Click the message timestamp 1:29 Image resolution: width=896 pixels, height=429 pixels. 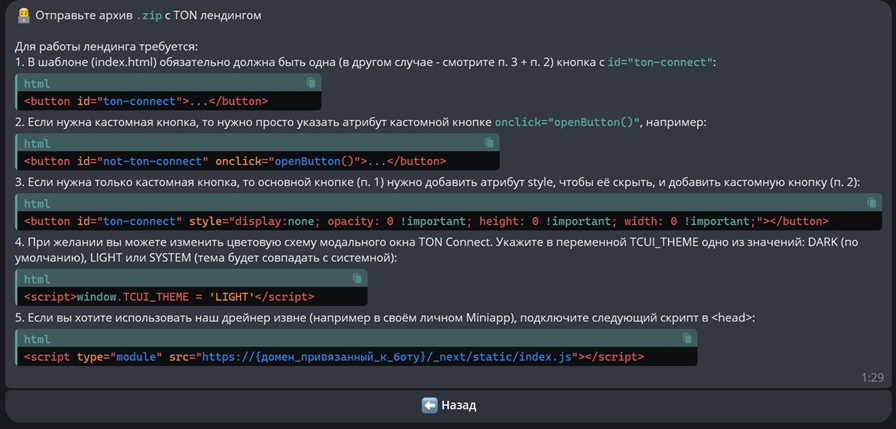(x=873, y=378)
